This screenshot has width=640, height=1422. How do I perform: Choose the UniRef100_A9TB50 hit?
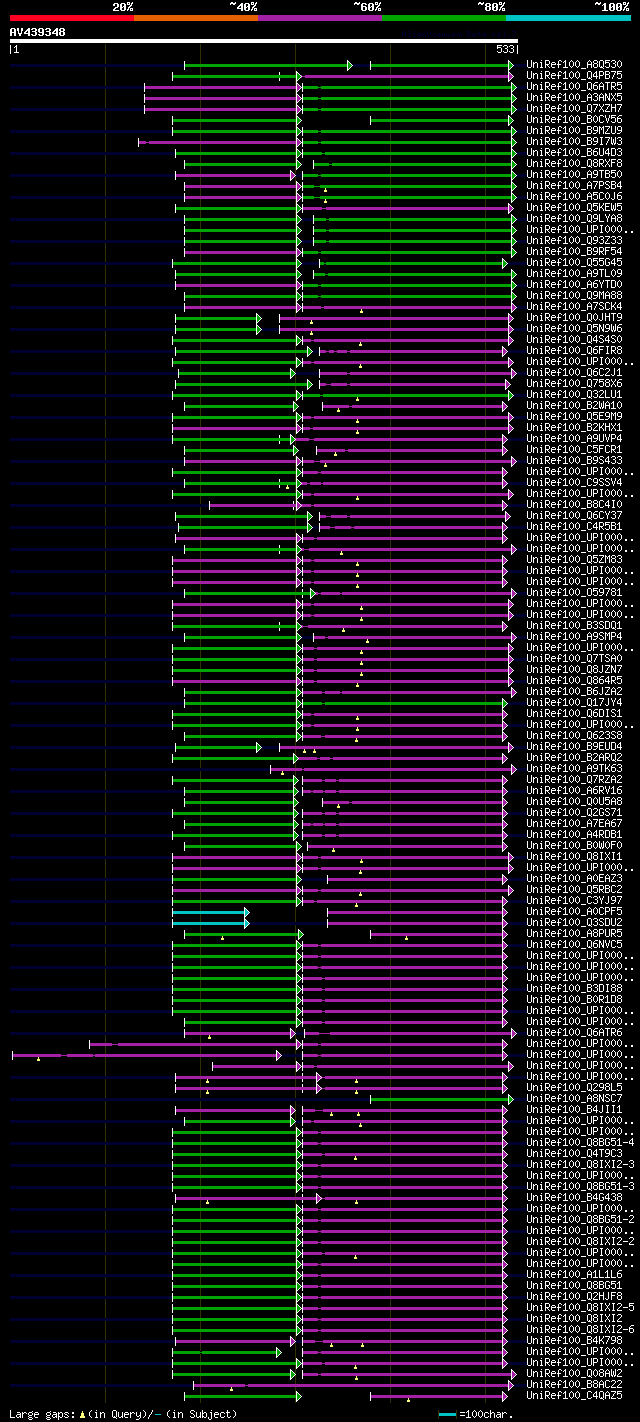pyautogui.click(x=574, y=175)
